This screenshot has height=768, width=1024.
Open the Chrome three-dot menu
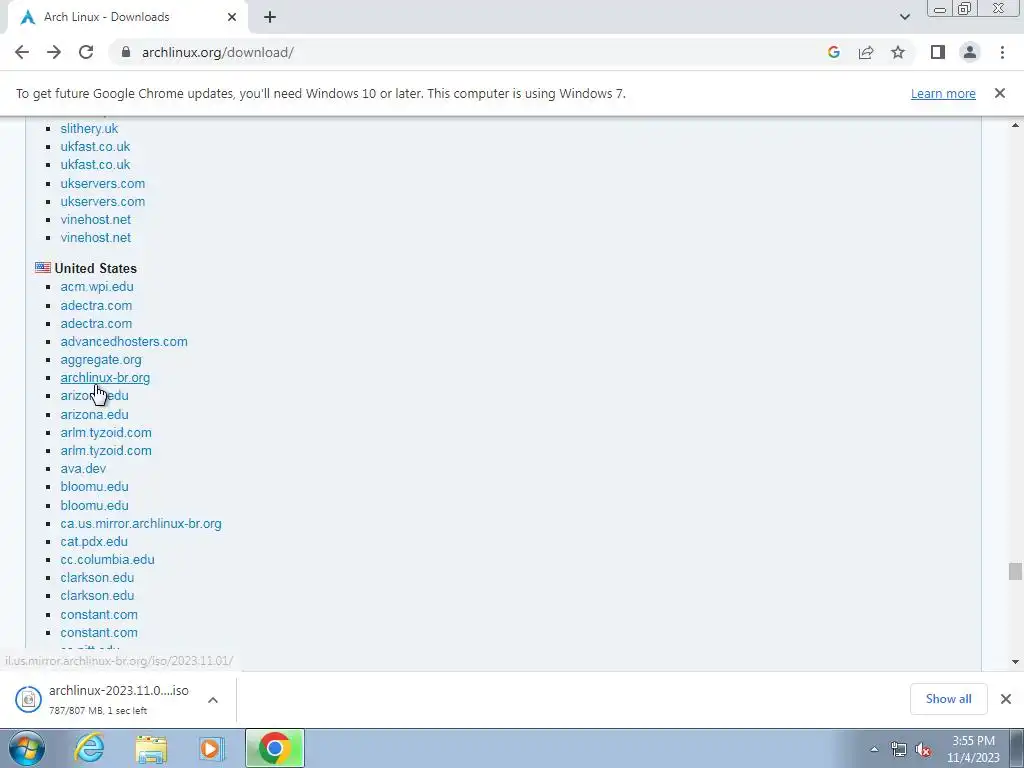point(1002,52)
